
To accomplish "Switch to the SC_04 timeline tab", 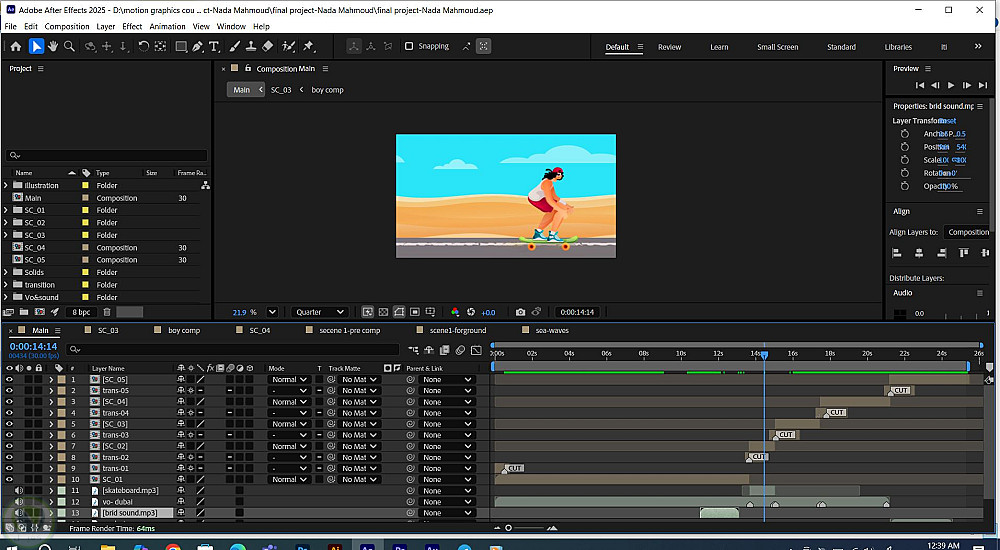I will (259, 330).
